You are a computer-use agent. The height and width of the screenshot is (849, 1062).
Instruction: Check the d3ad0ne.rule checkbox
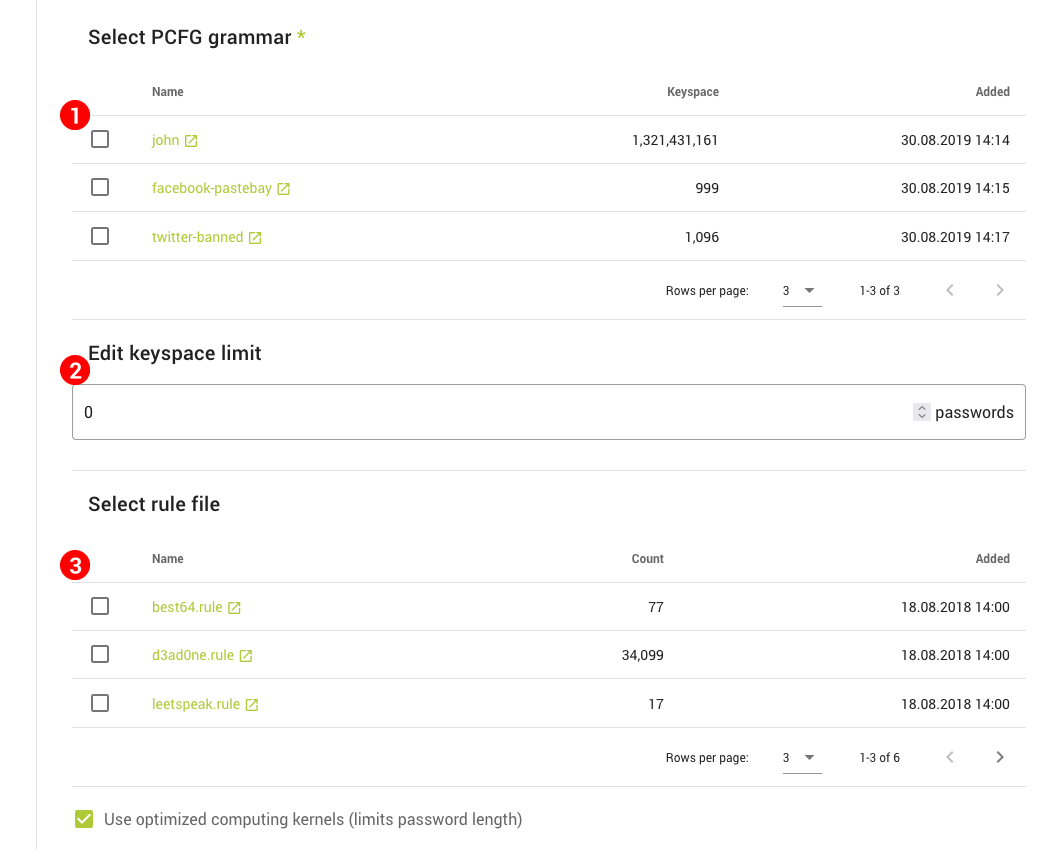point(100,655)
